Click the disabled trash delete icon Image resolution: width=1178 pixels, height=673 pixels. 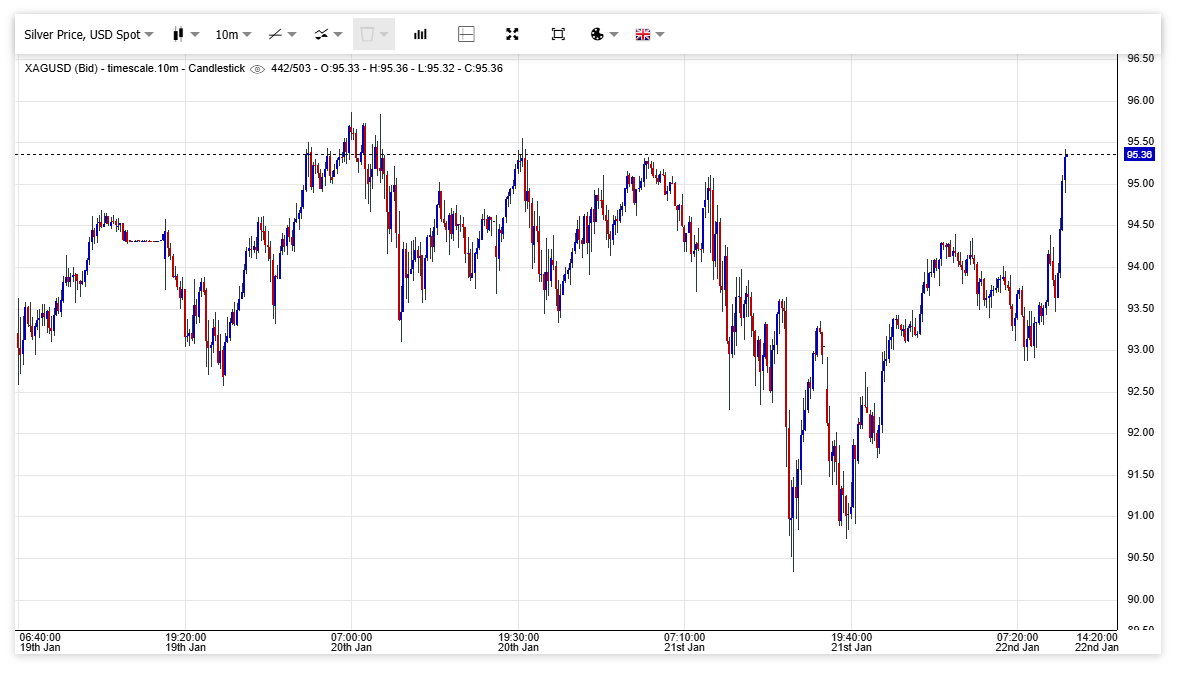click(x=372, y=34)
